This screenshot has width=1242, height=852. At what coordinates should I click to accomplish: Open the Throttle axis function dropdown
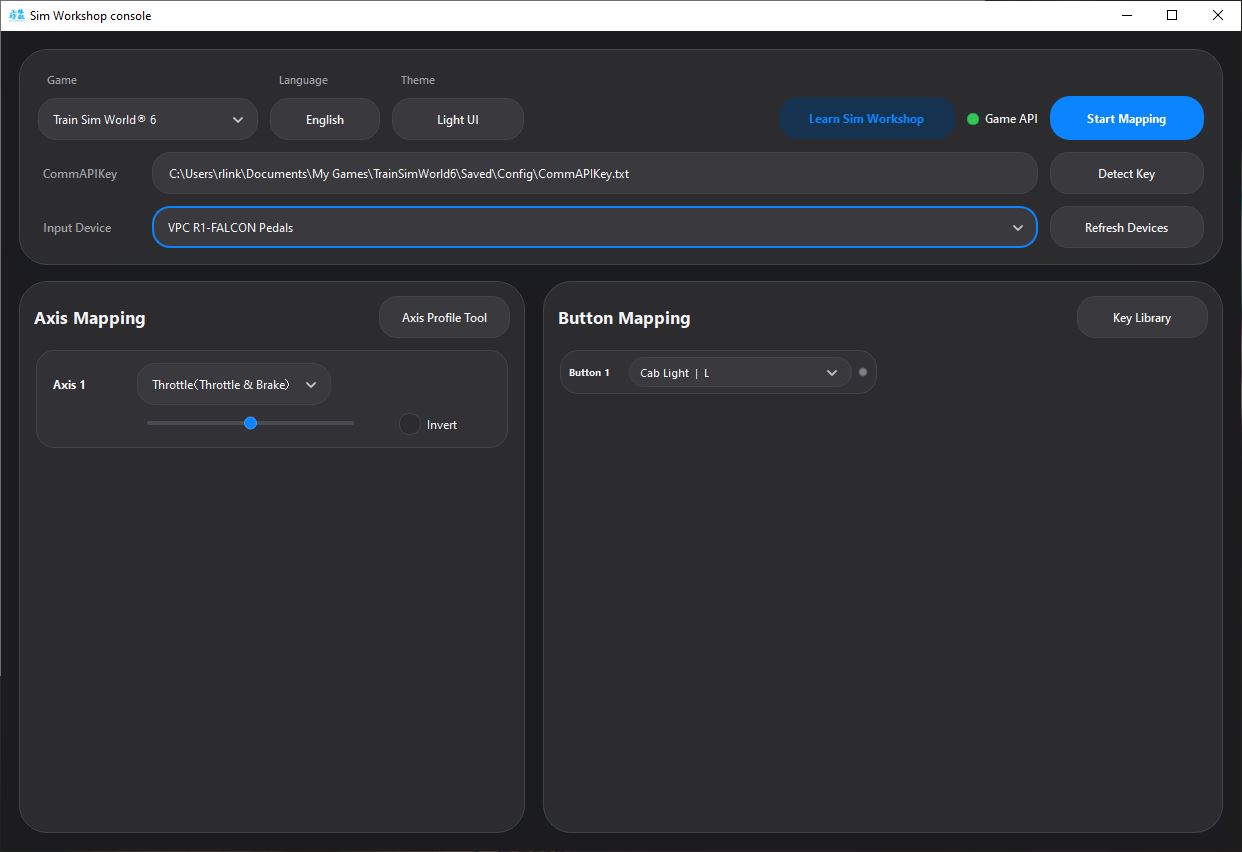point(233,384)
